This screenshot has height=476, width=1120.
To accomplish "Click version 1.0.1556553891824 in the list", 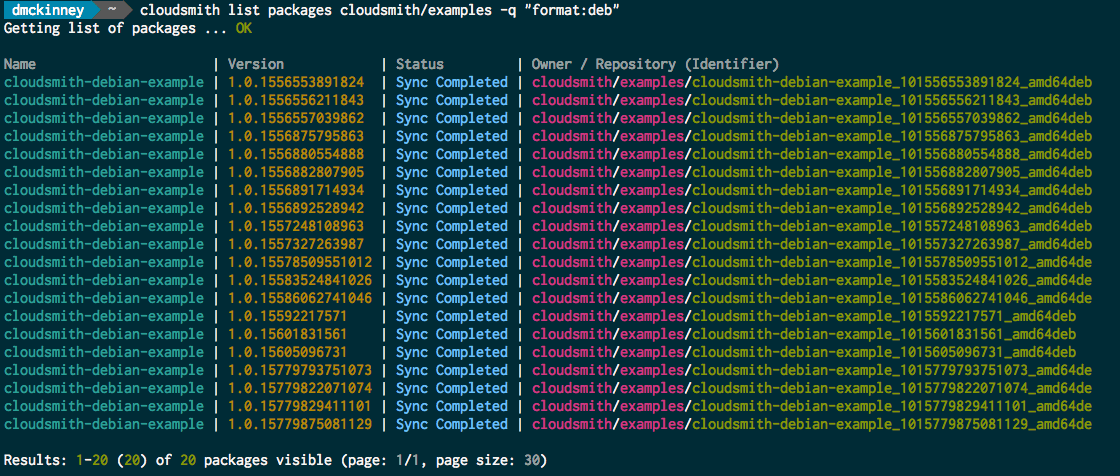I will coord(296,82).
